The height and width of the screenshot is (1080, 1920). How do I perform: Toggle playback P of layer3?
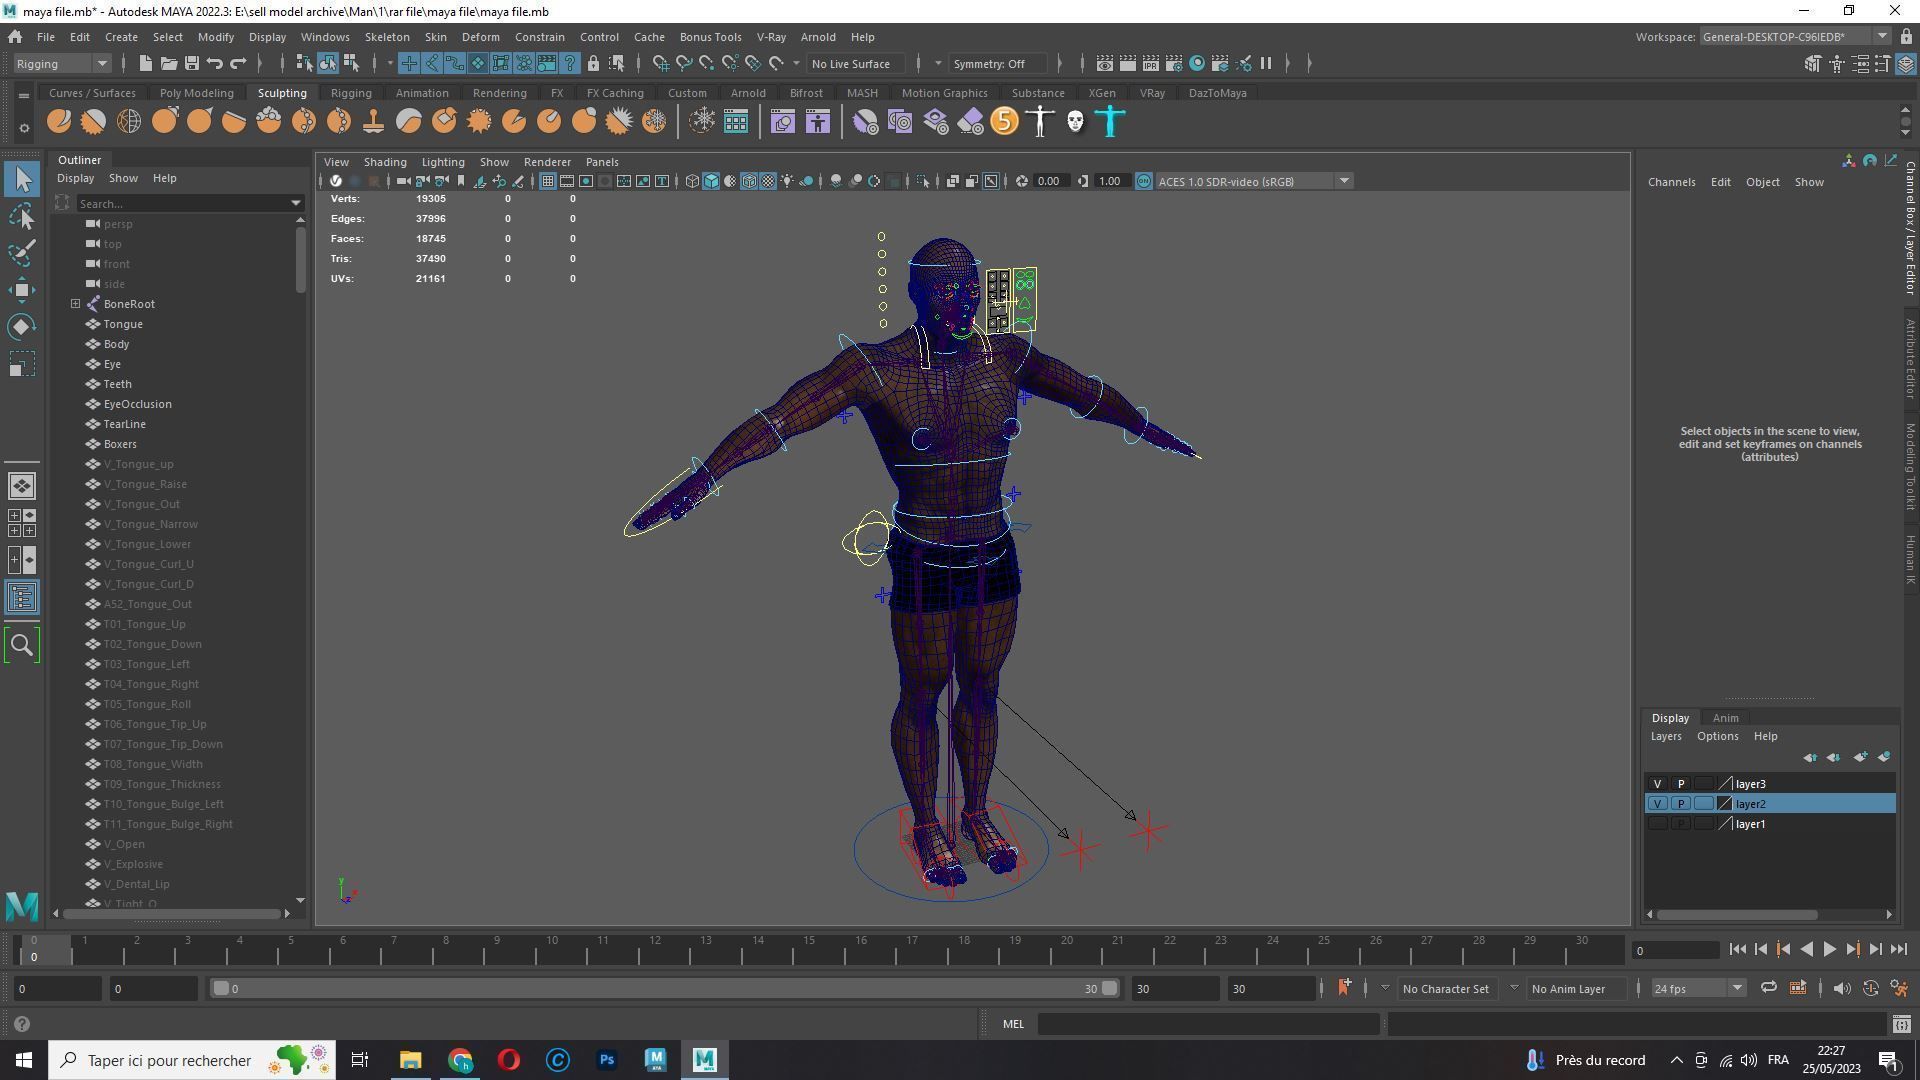tap(1680, 784)
